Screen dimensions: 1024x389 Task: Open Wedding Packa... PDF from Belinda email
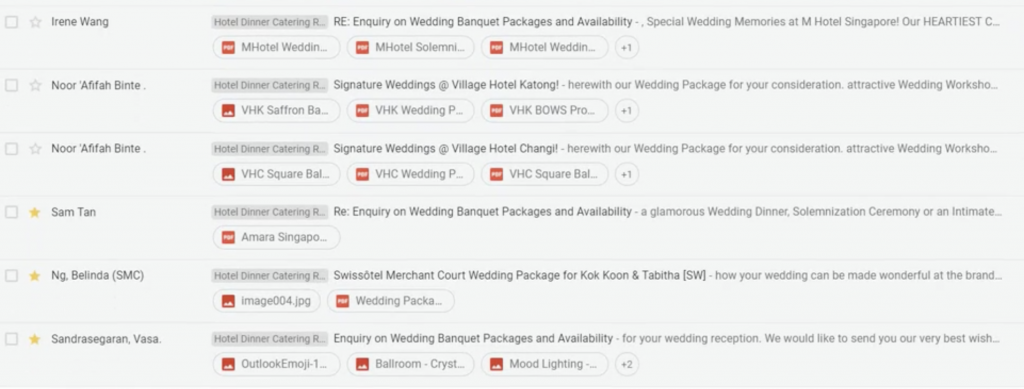[391, 301]
